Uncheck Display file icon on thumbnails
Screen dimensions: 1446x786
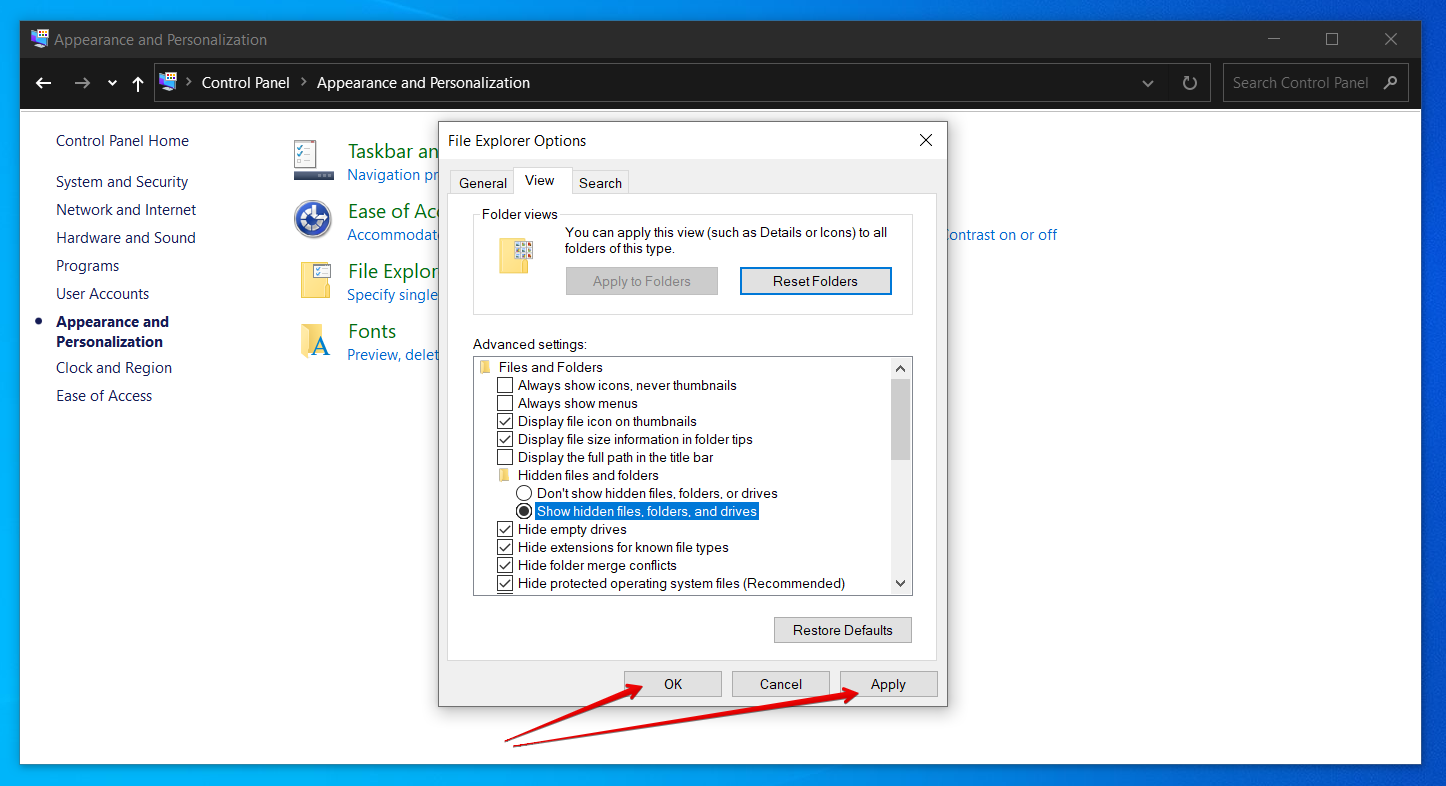click(505, 421)
